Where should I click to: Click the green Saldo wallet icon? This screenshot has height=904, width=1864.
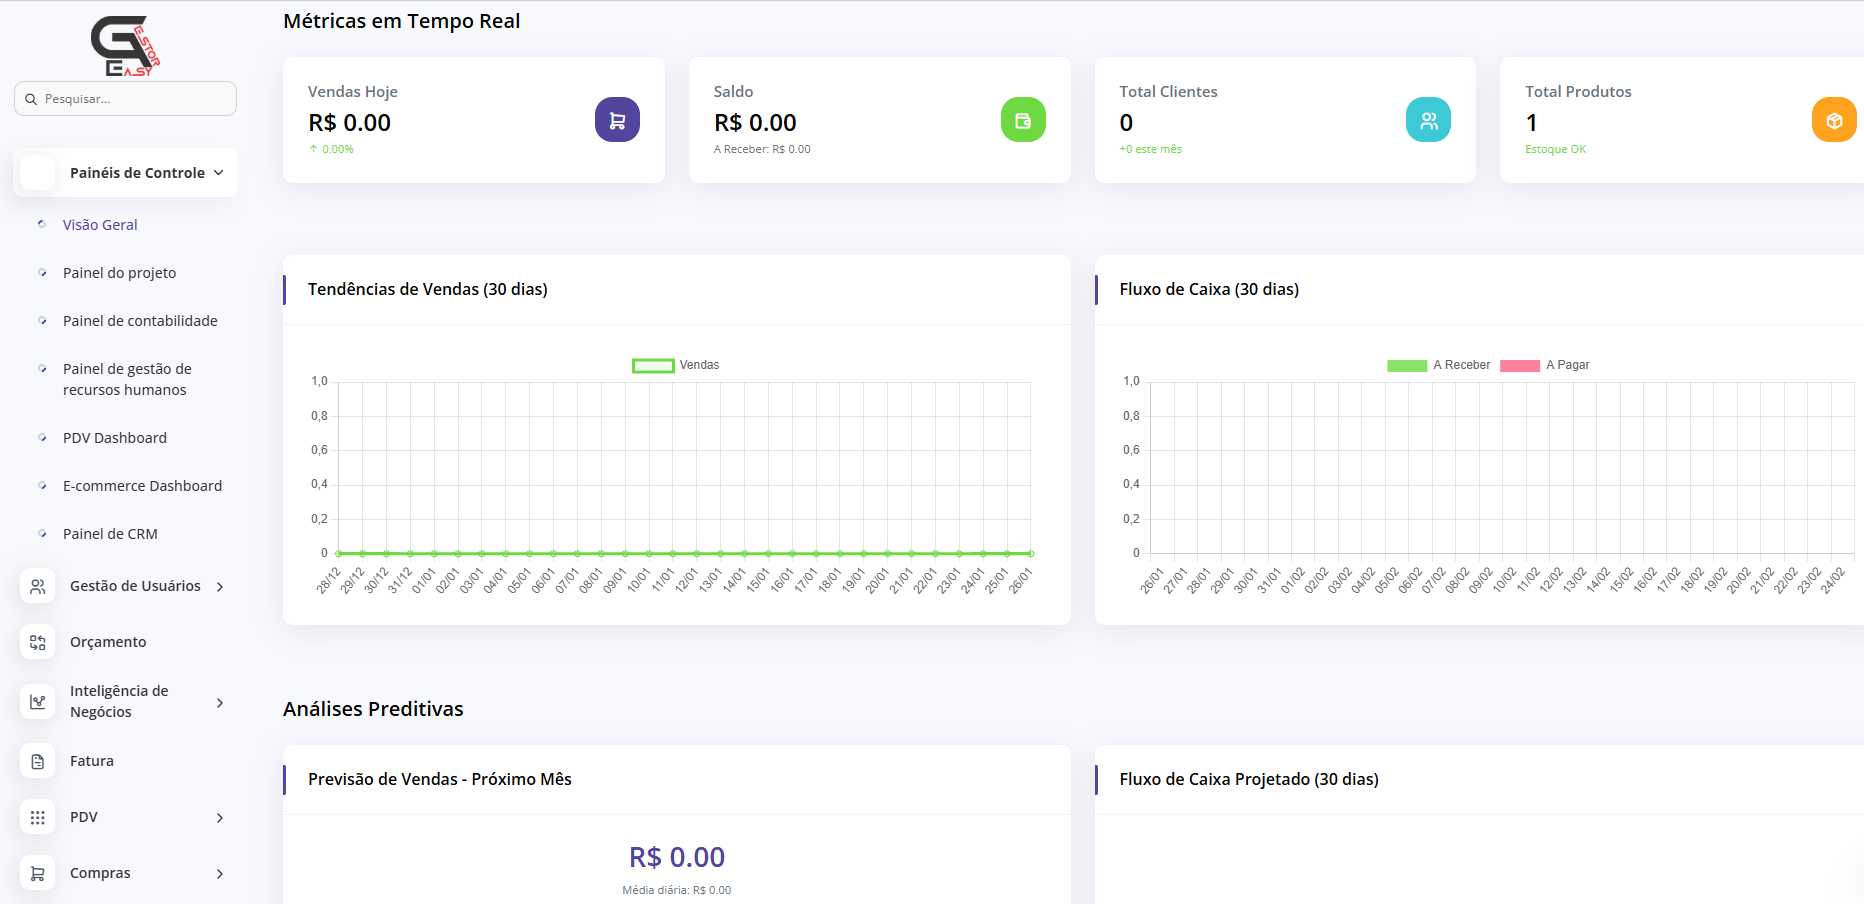[1023, 120]
